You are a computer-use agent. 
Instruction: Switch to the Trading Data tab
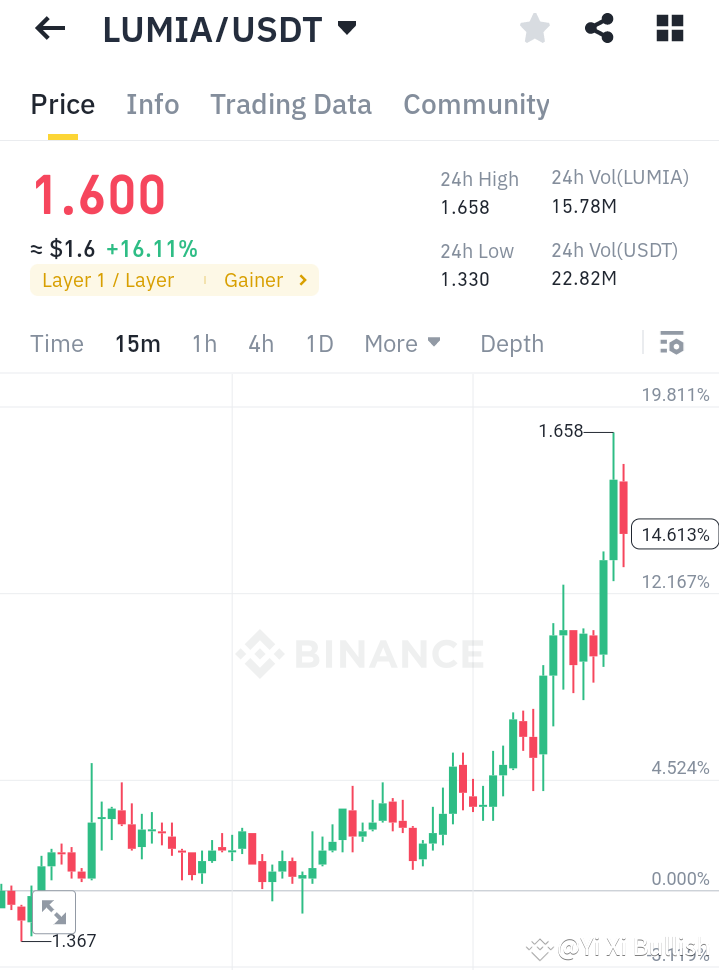coord(290,104)
